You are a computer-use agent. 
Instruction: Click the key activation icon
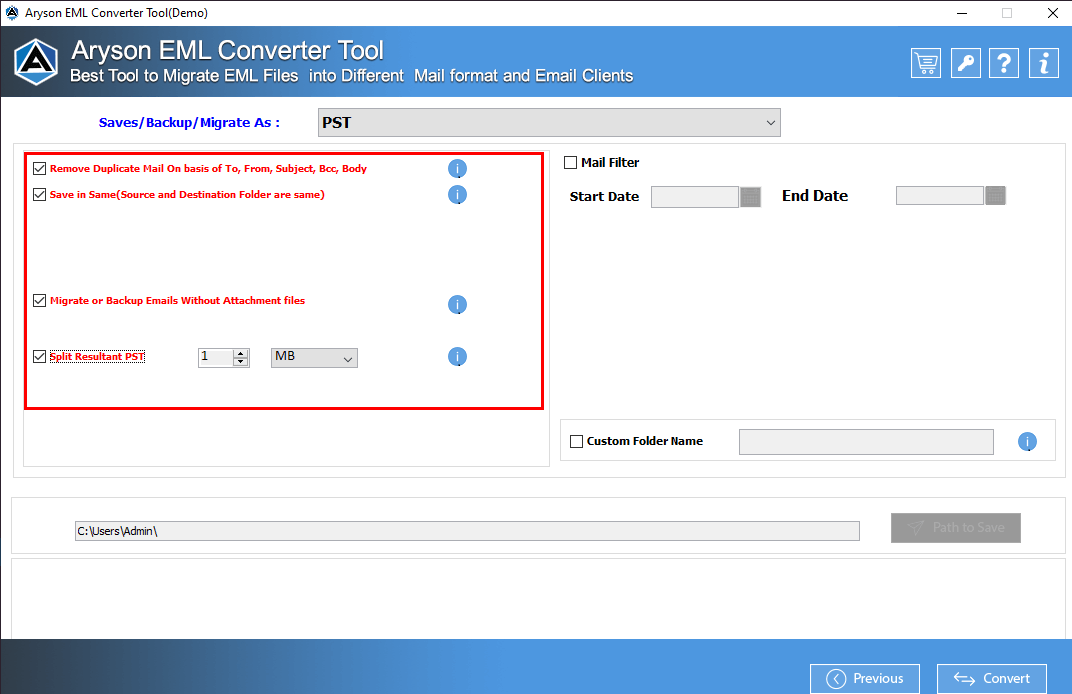click(x=965, y=64)
